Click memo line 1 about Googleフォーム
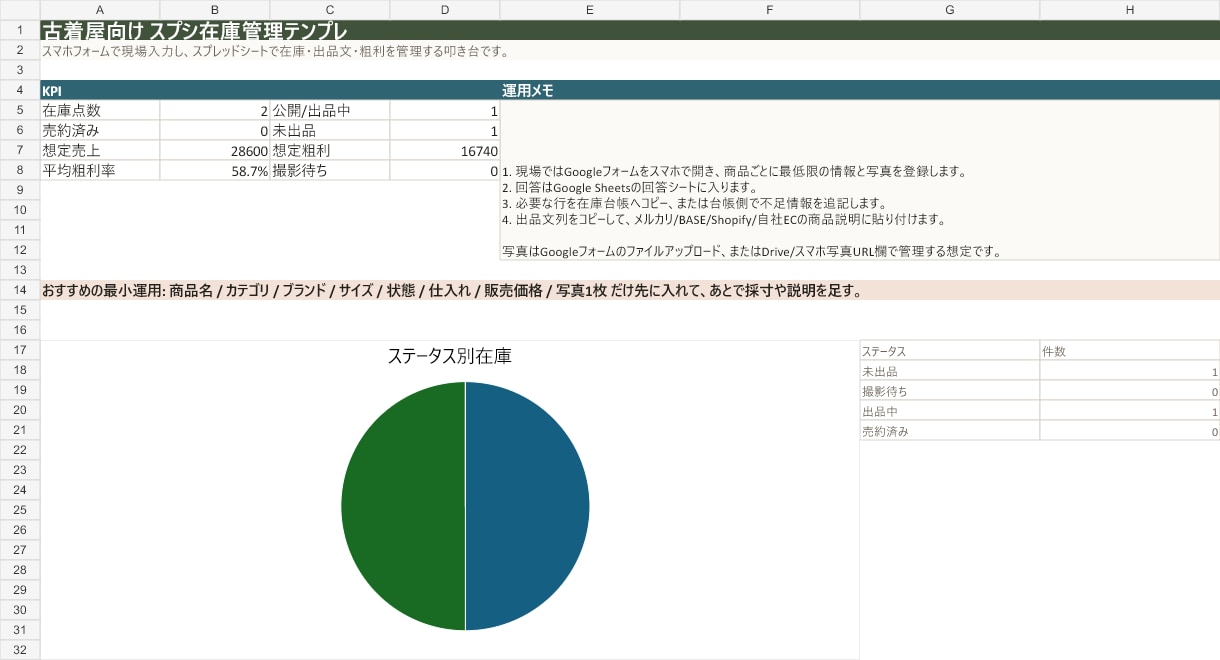Screen dimensions: 1220x660 pyautogui.click(x=734, y=171)
